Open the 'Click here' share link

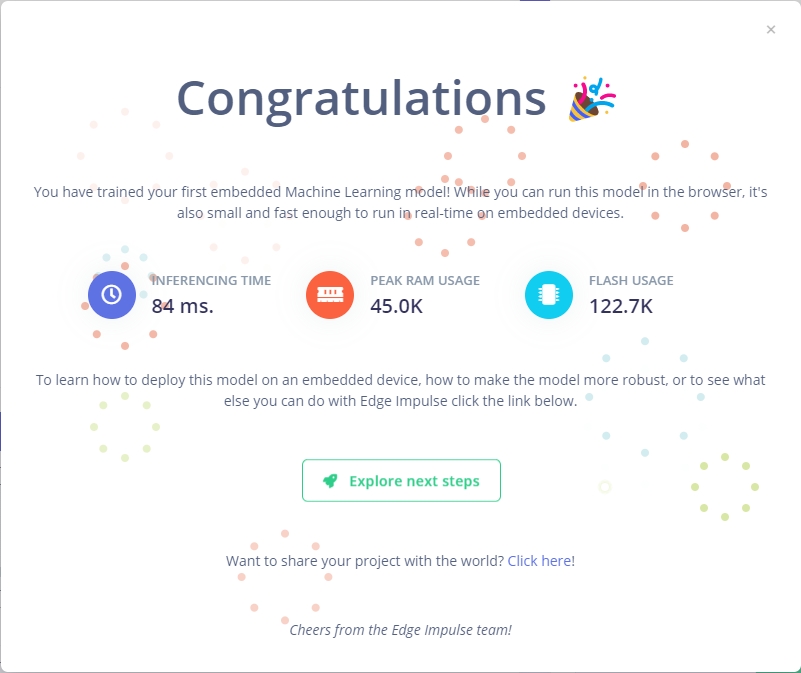[540, 561]
